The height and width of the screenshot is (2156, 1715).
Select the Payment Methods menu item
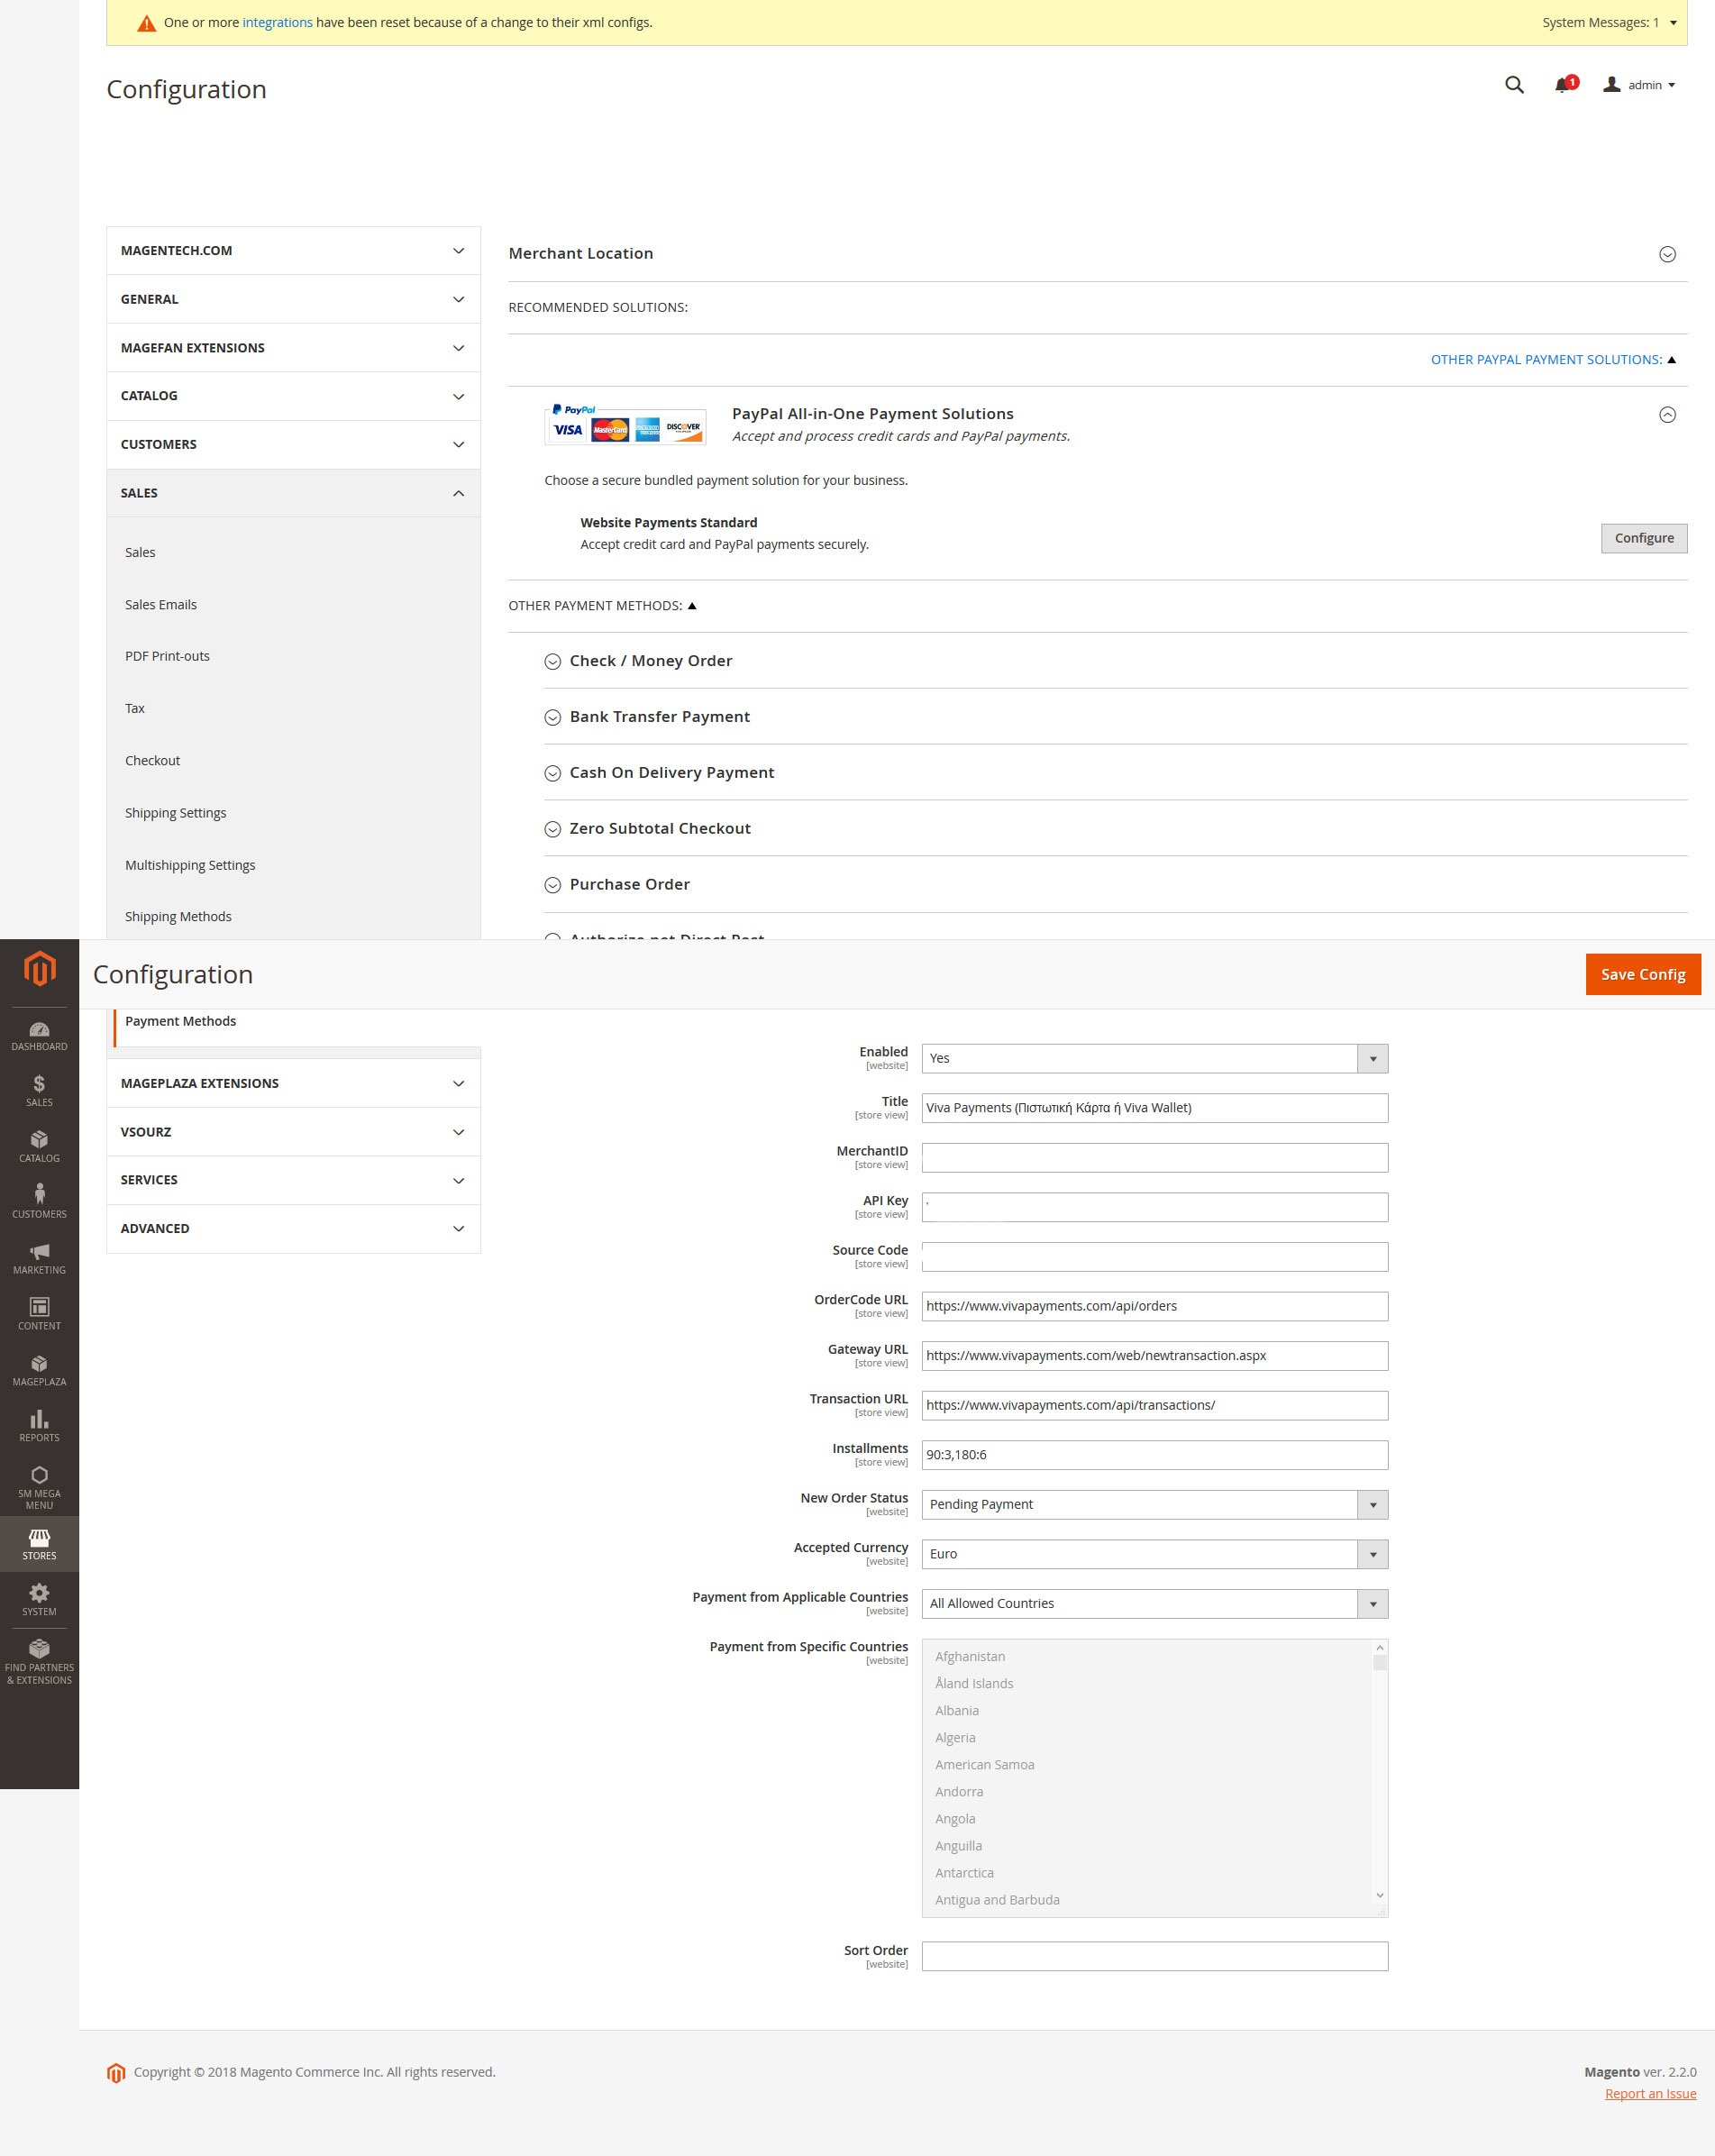coord(181,1021)
